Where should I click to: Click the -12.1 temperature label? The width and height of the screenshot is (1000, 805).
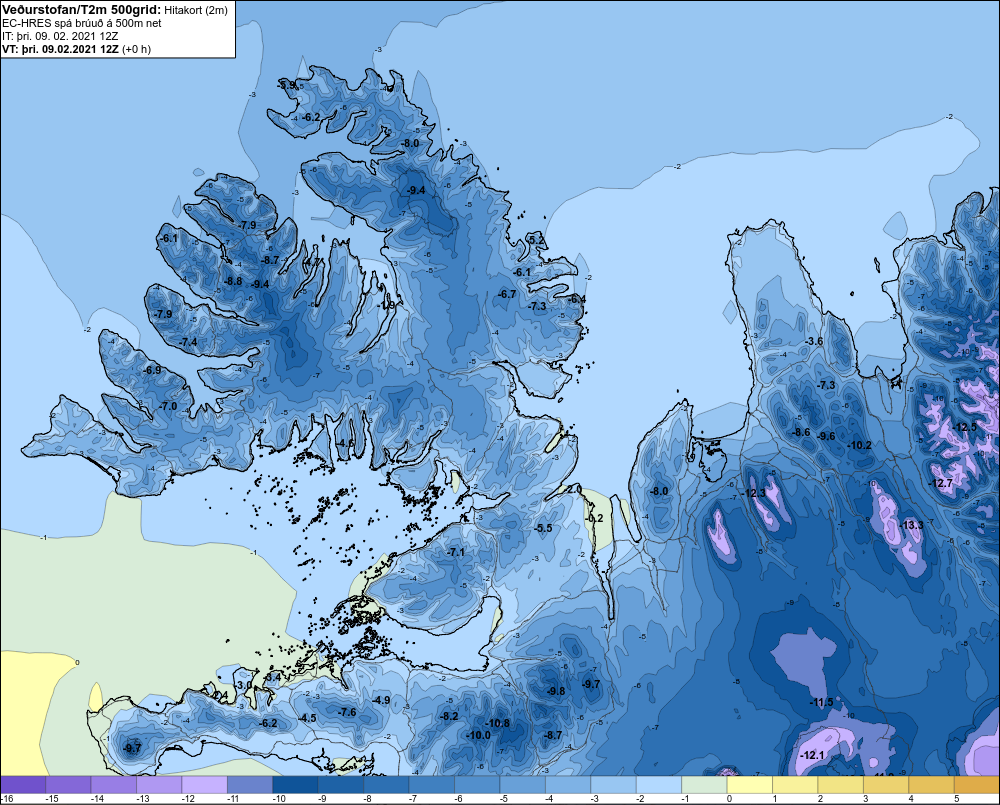coord(812,755)
